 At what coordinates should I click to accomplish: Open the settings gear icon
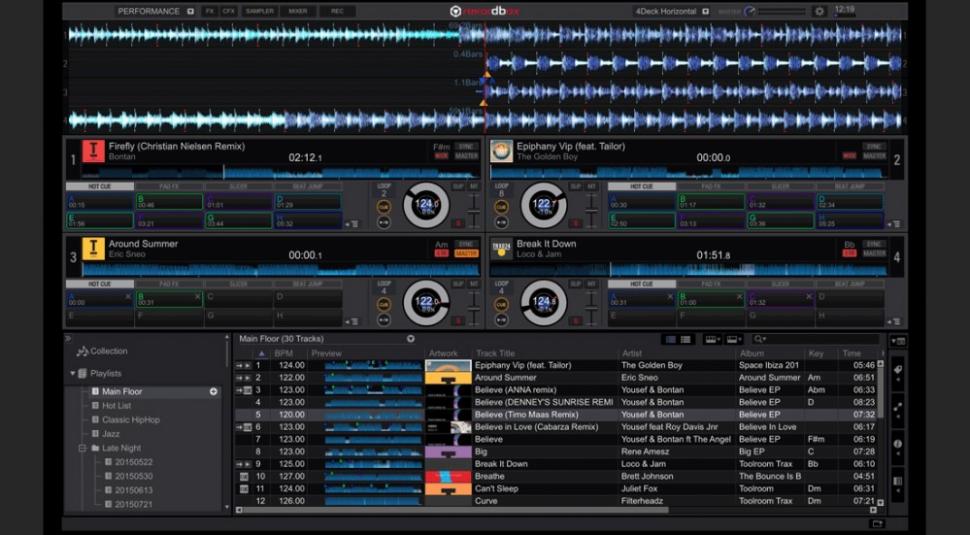(x=820, y=11)
